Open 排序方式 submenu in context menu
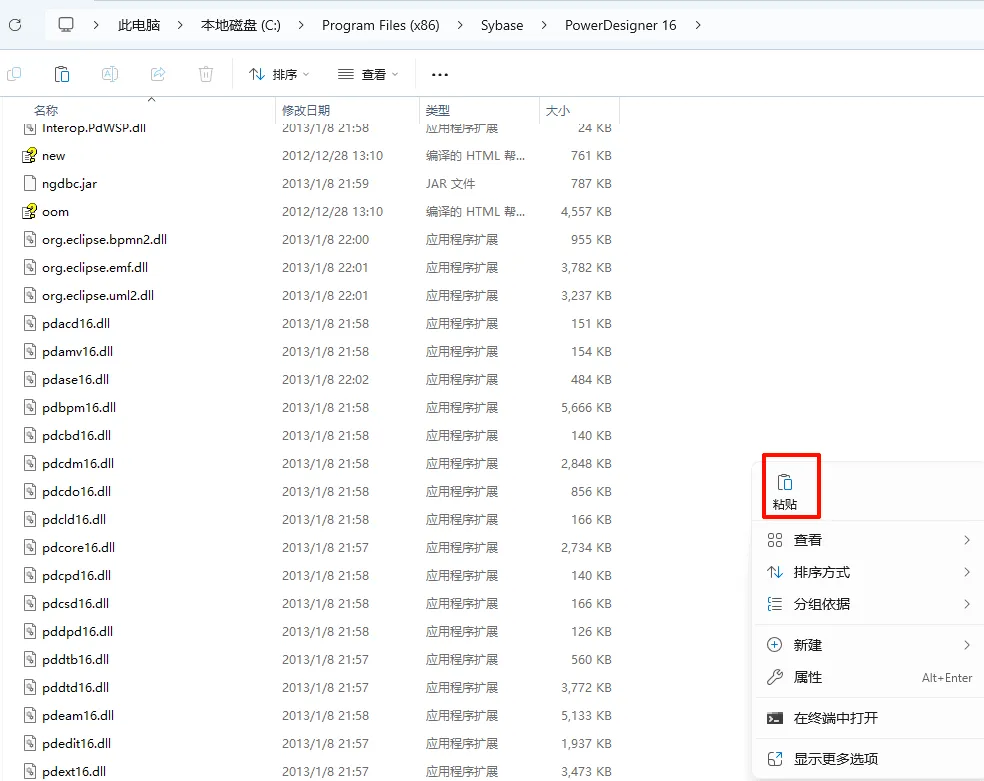The height and width of the screenshot is (781, 984). pyautogui.click(x=869, y=572)
